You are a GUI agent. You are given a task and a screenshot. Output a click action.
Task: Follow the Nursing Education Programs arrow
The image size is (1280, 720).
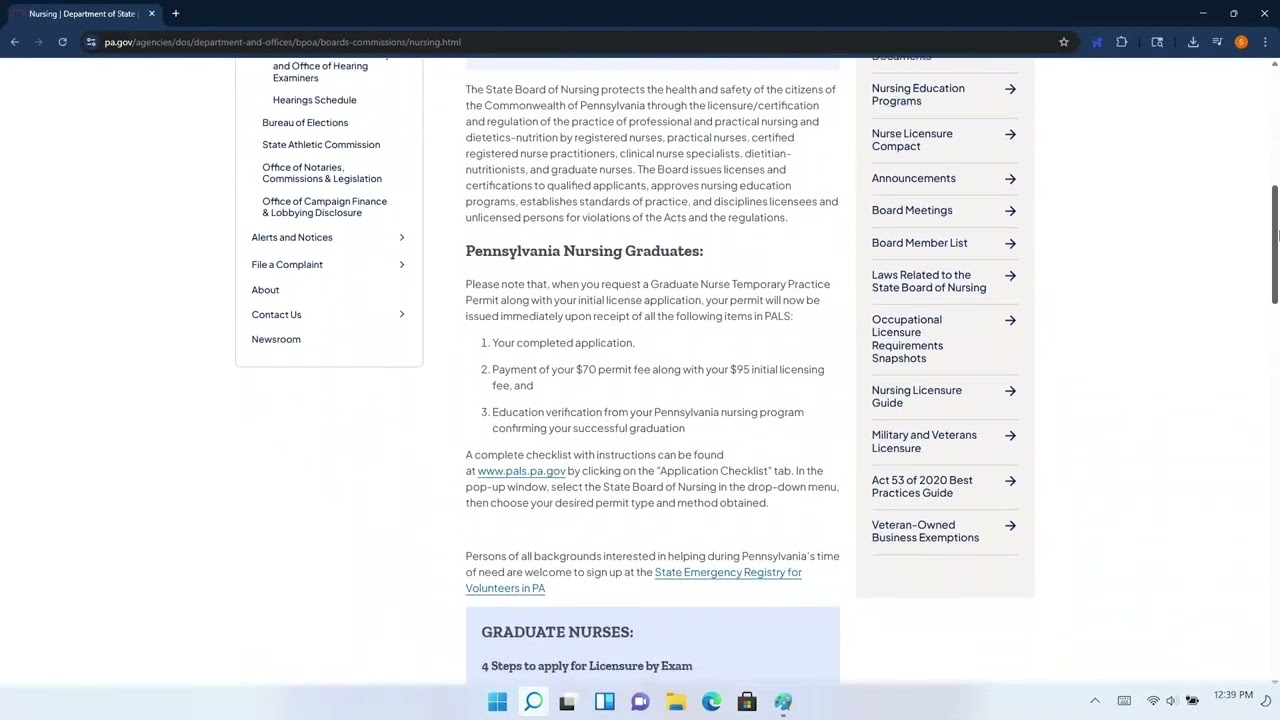1010,89
